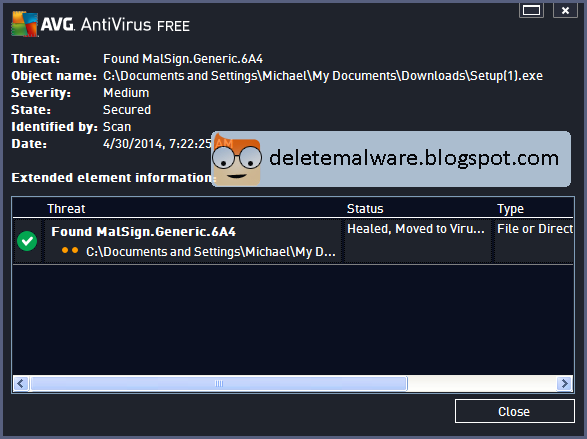Close the window with the X button

(x=565, y=10)
